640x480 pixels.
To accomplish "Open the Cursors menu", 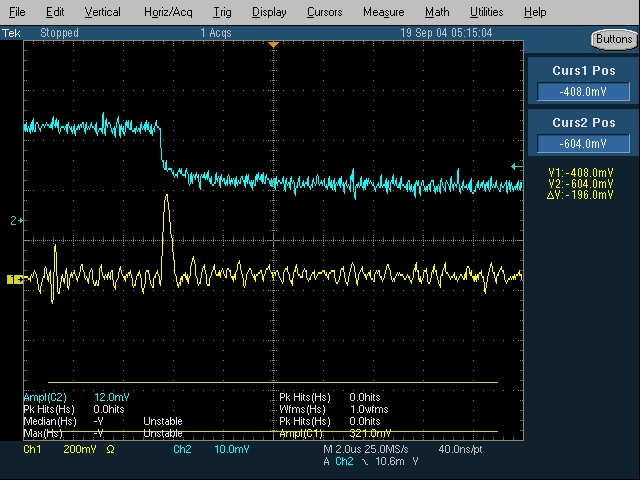I will [x=324, y=12].
